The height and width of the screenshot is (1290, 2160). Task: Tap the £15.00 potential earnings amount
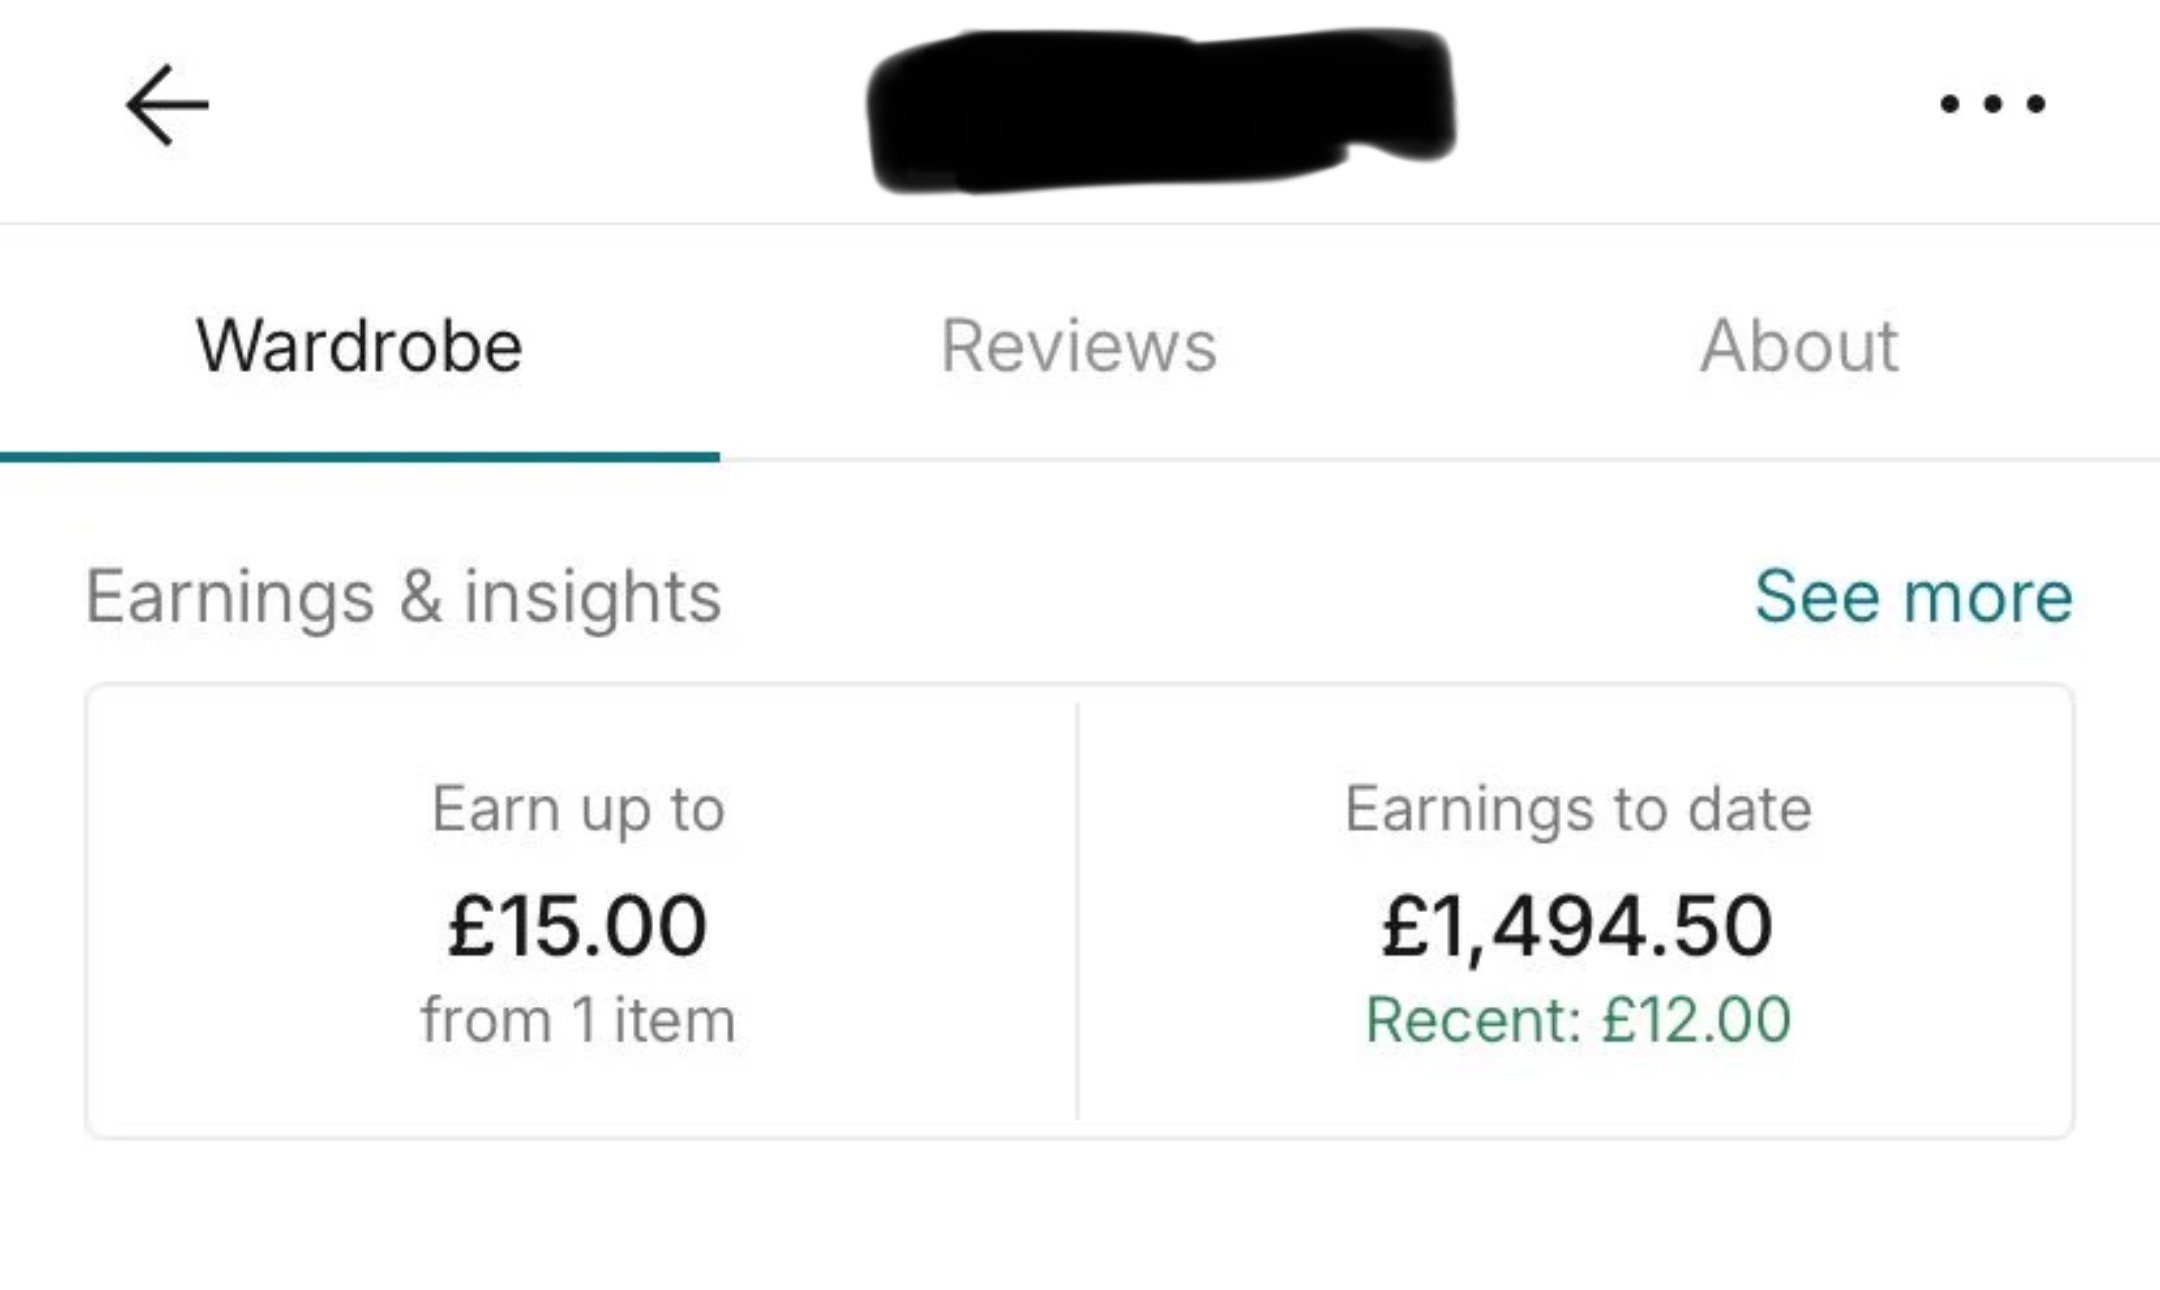pos(578,926)
